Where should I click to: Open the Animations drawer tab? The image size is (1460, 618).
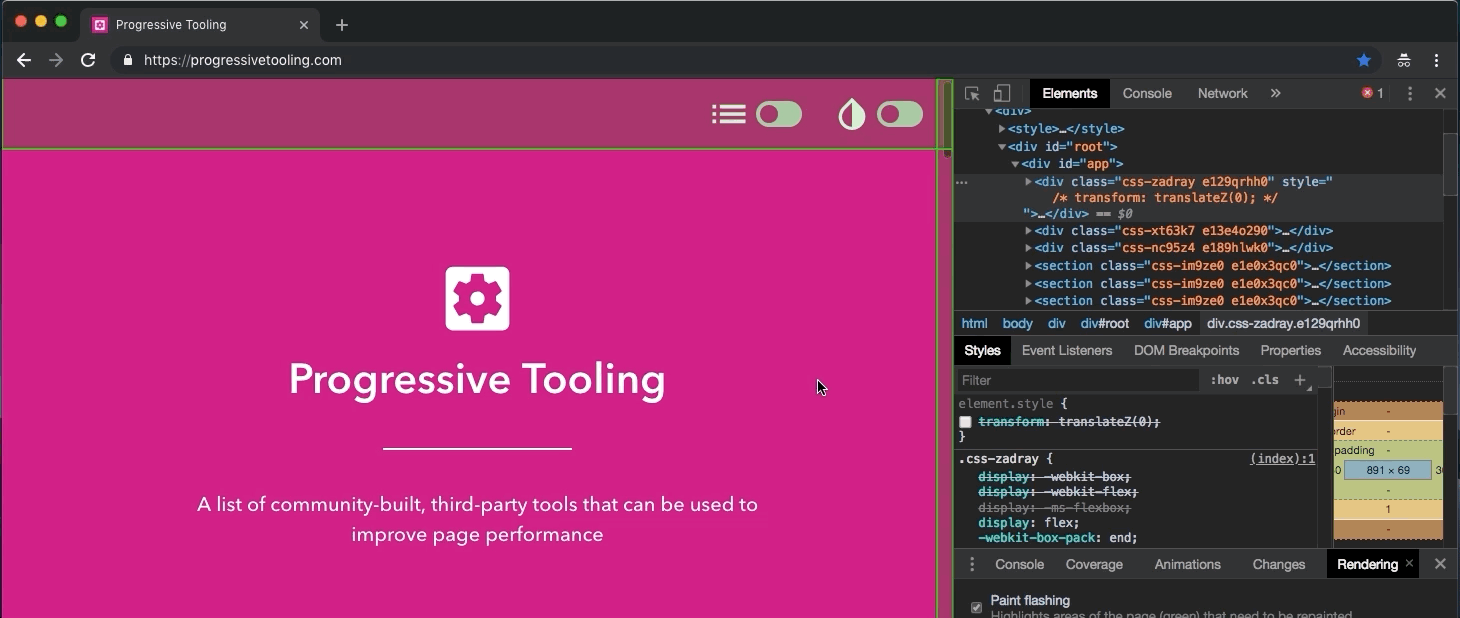[x=1187, y=564]
